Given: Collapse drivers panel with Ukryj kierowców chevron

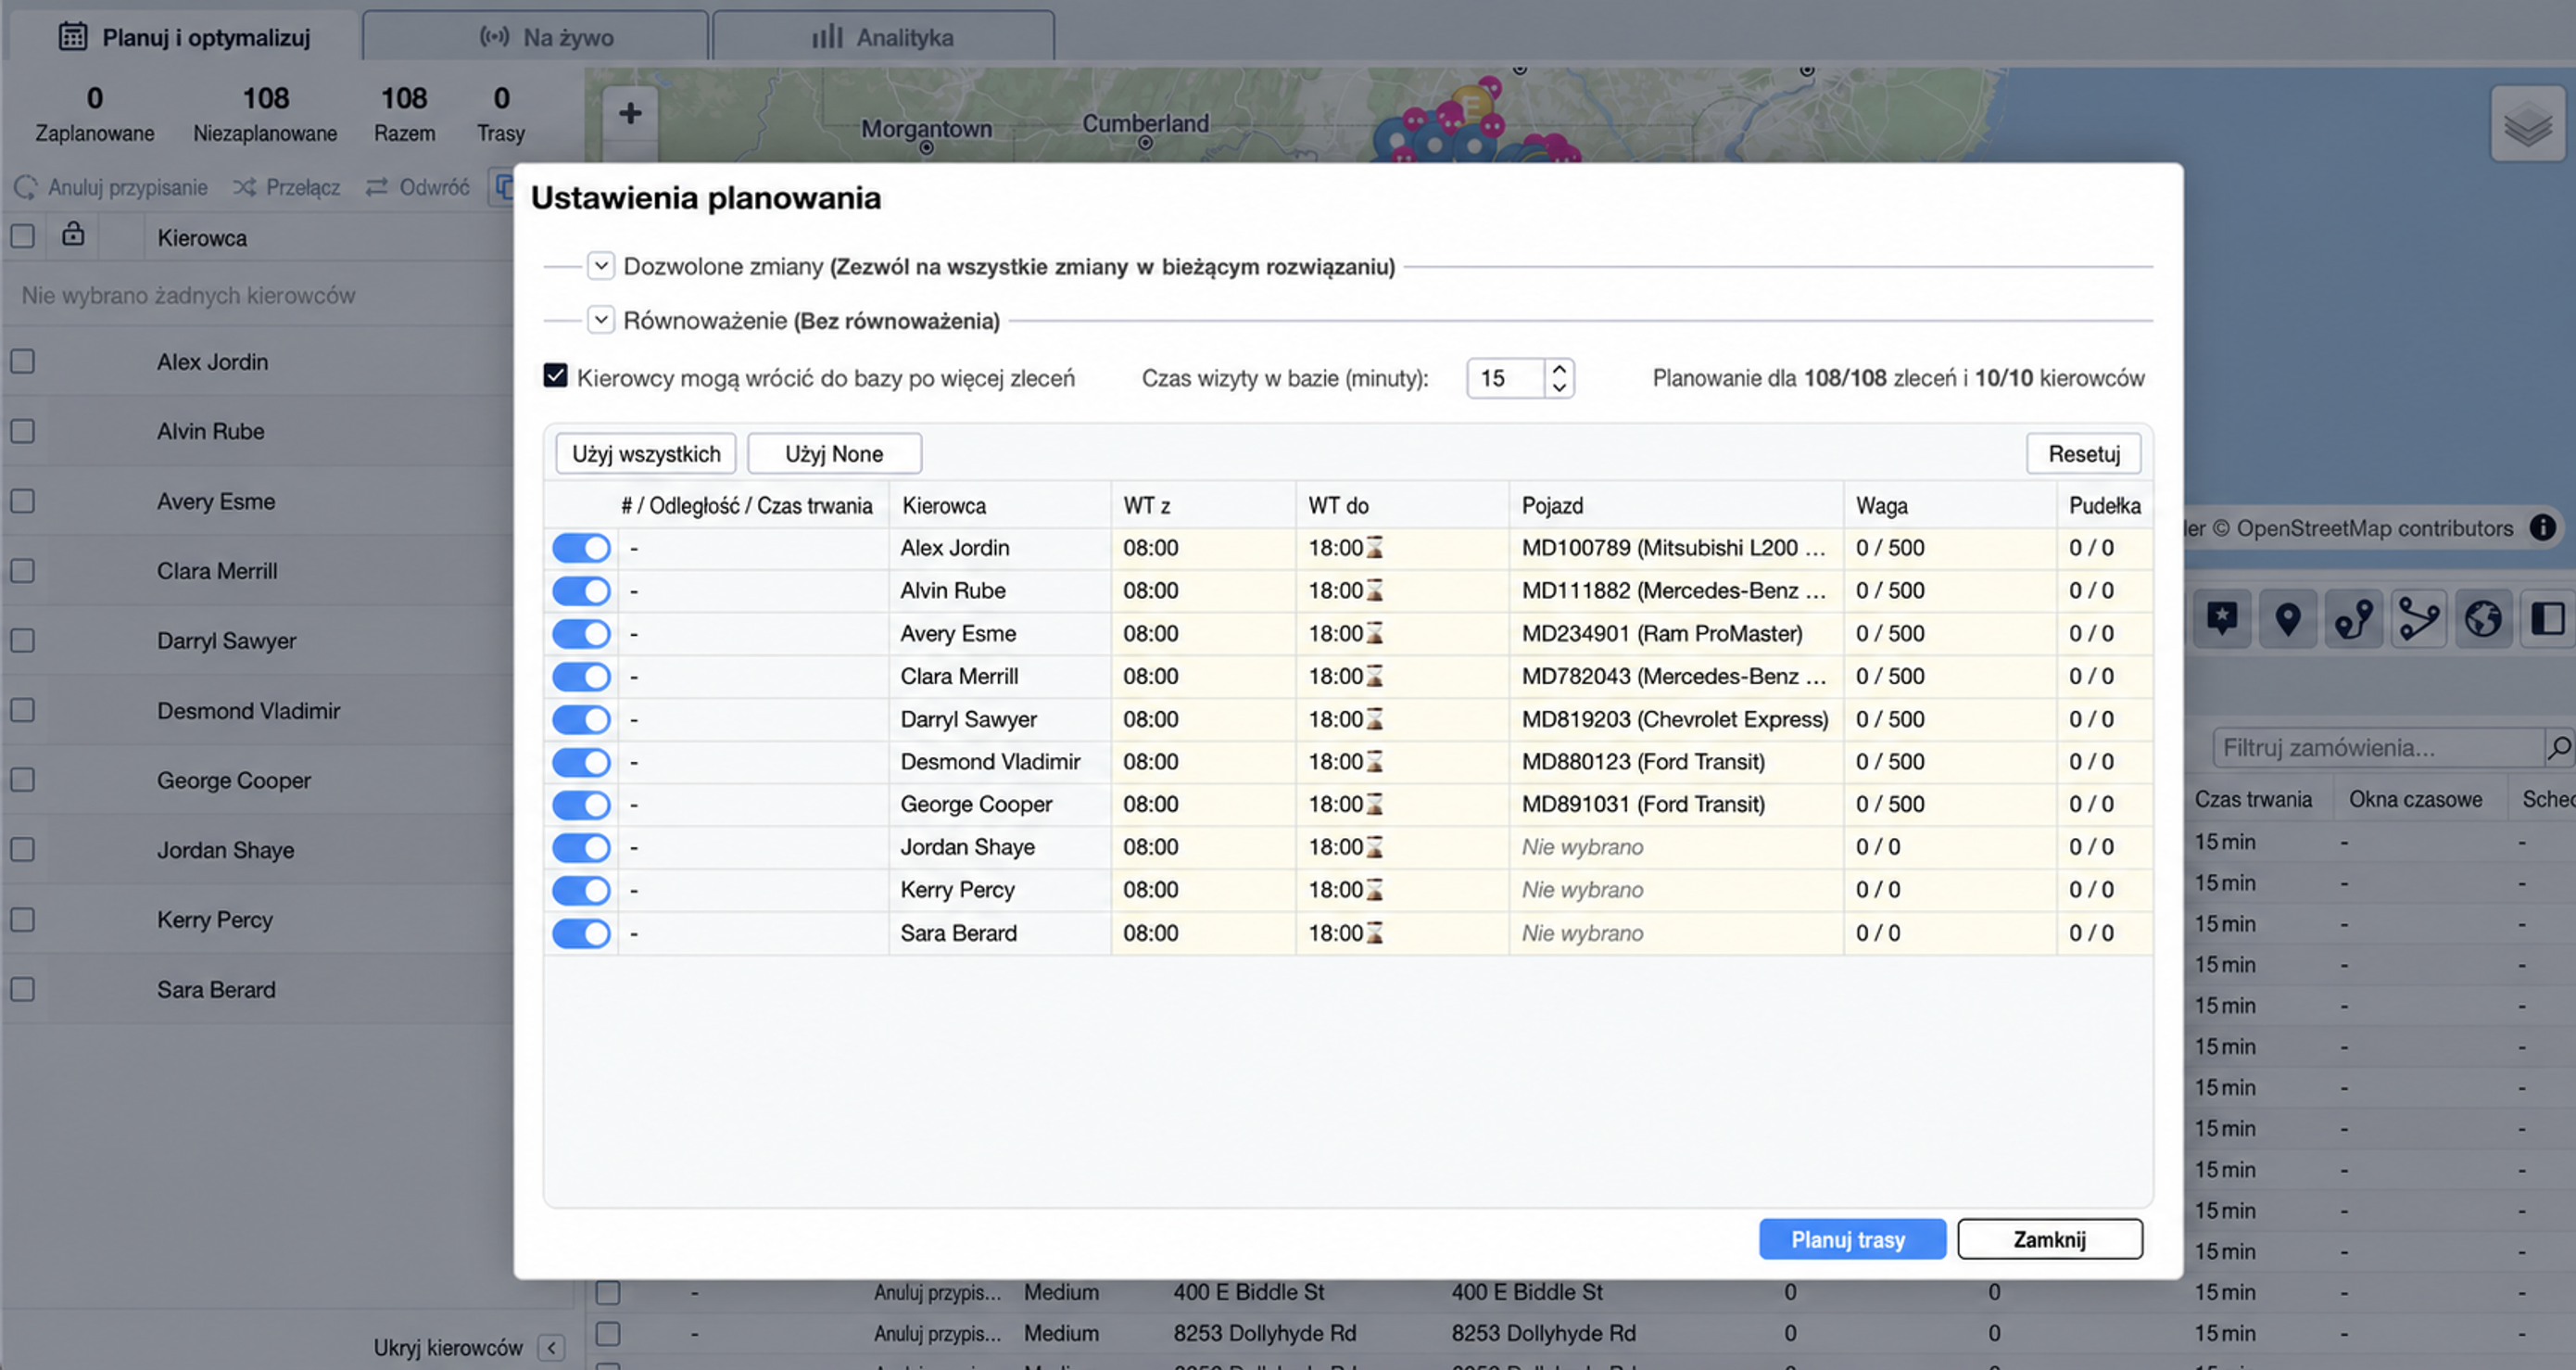Looking at the screenshot, I should click(551, 1348).
